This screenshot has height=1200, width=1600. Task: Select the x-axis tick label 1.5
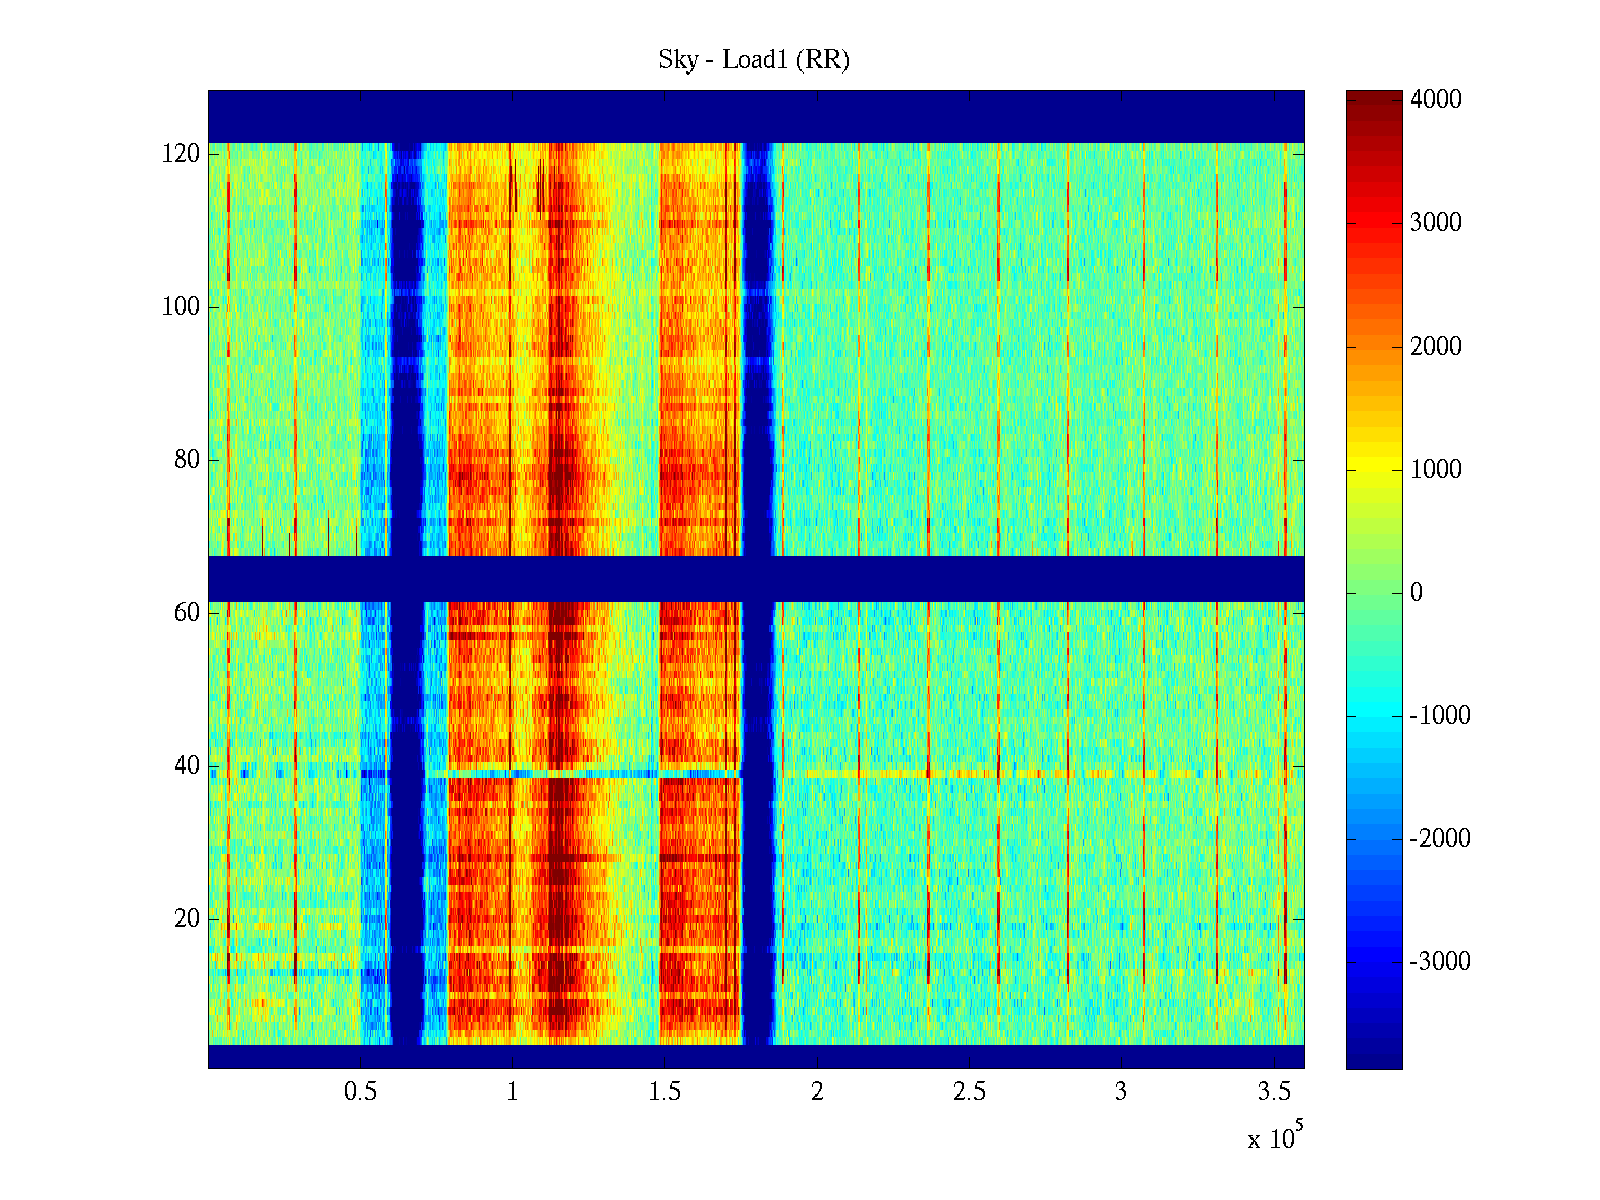664,1092
